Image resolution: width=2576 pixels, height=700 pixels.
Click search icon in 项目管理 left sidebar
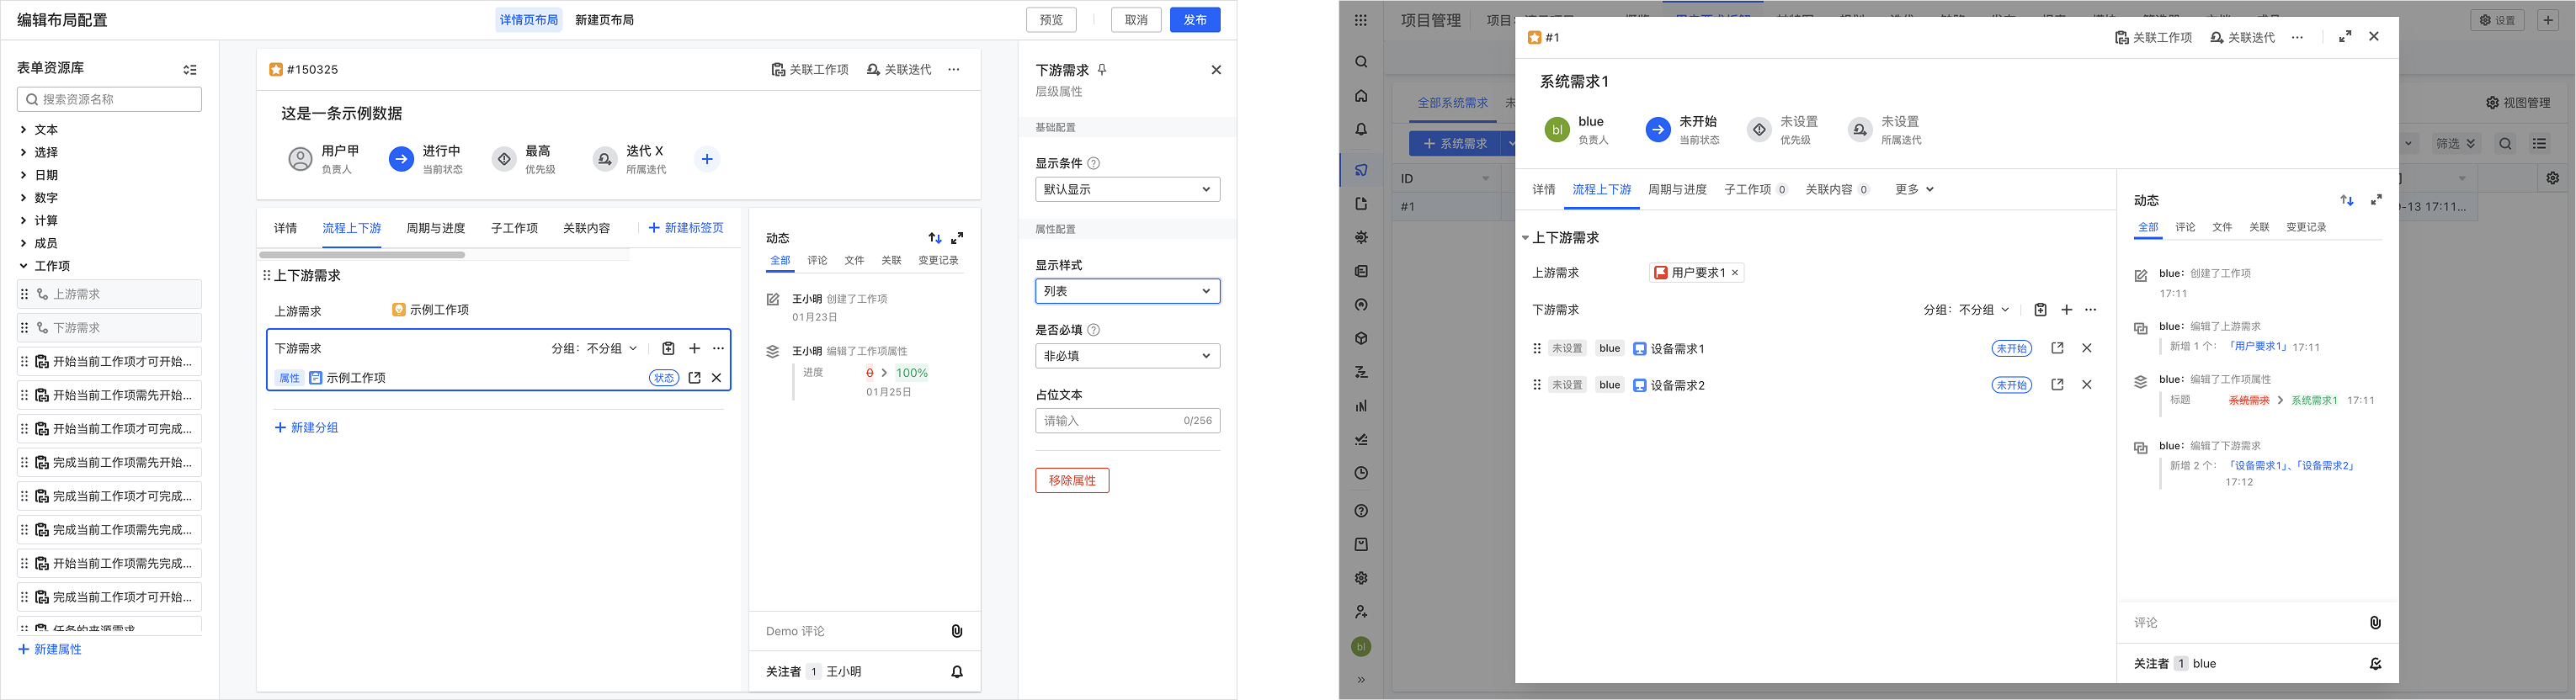[1361, 62]
